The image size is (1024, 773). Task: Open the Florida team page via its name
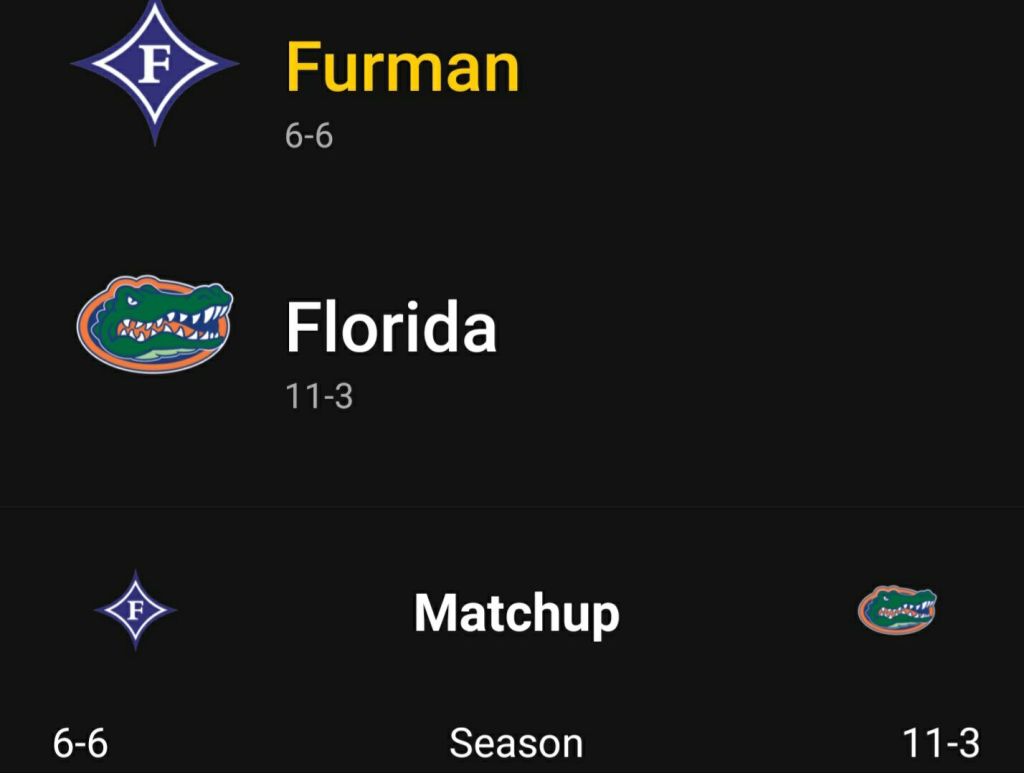pyautogui.click(x=391, y=328)
